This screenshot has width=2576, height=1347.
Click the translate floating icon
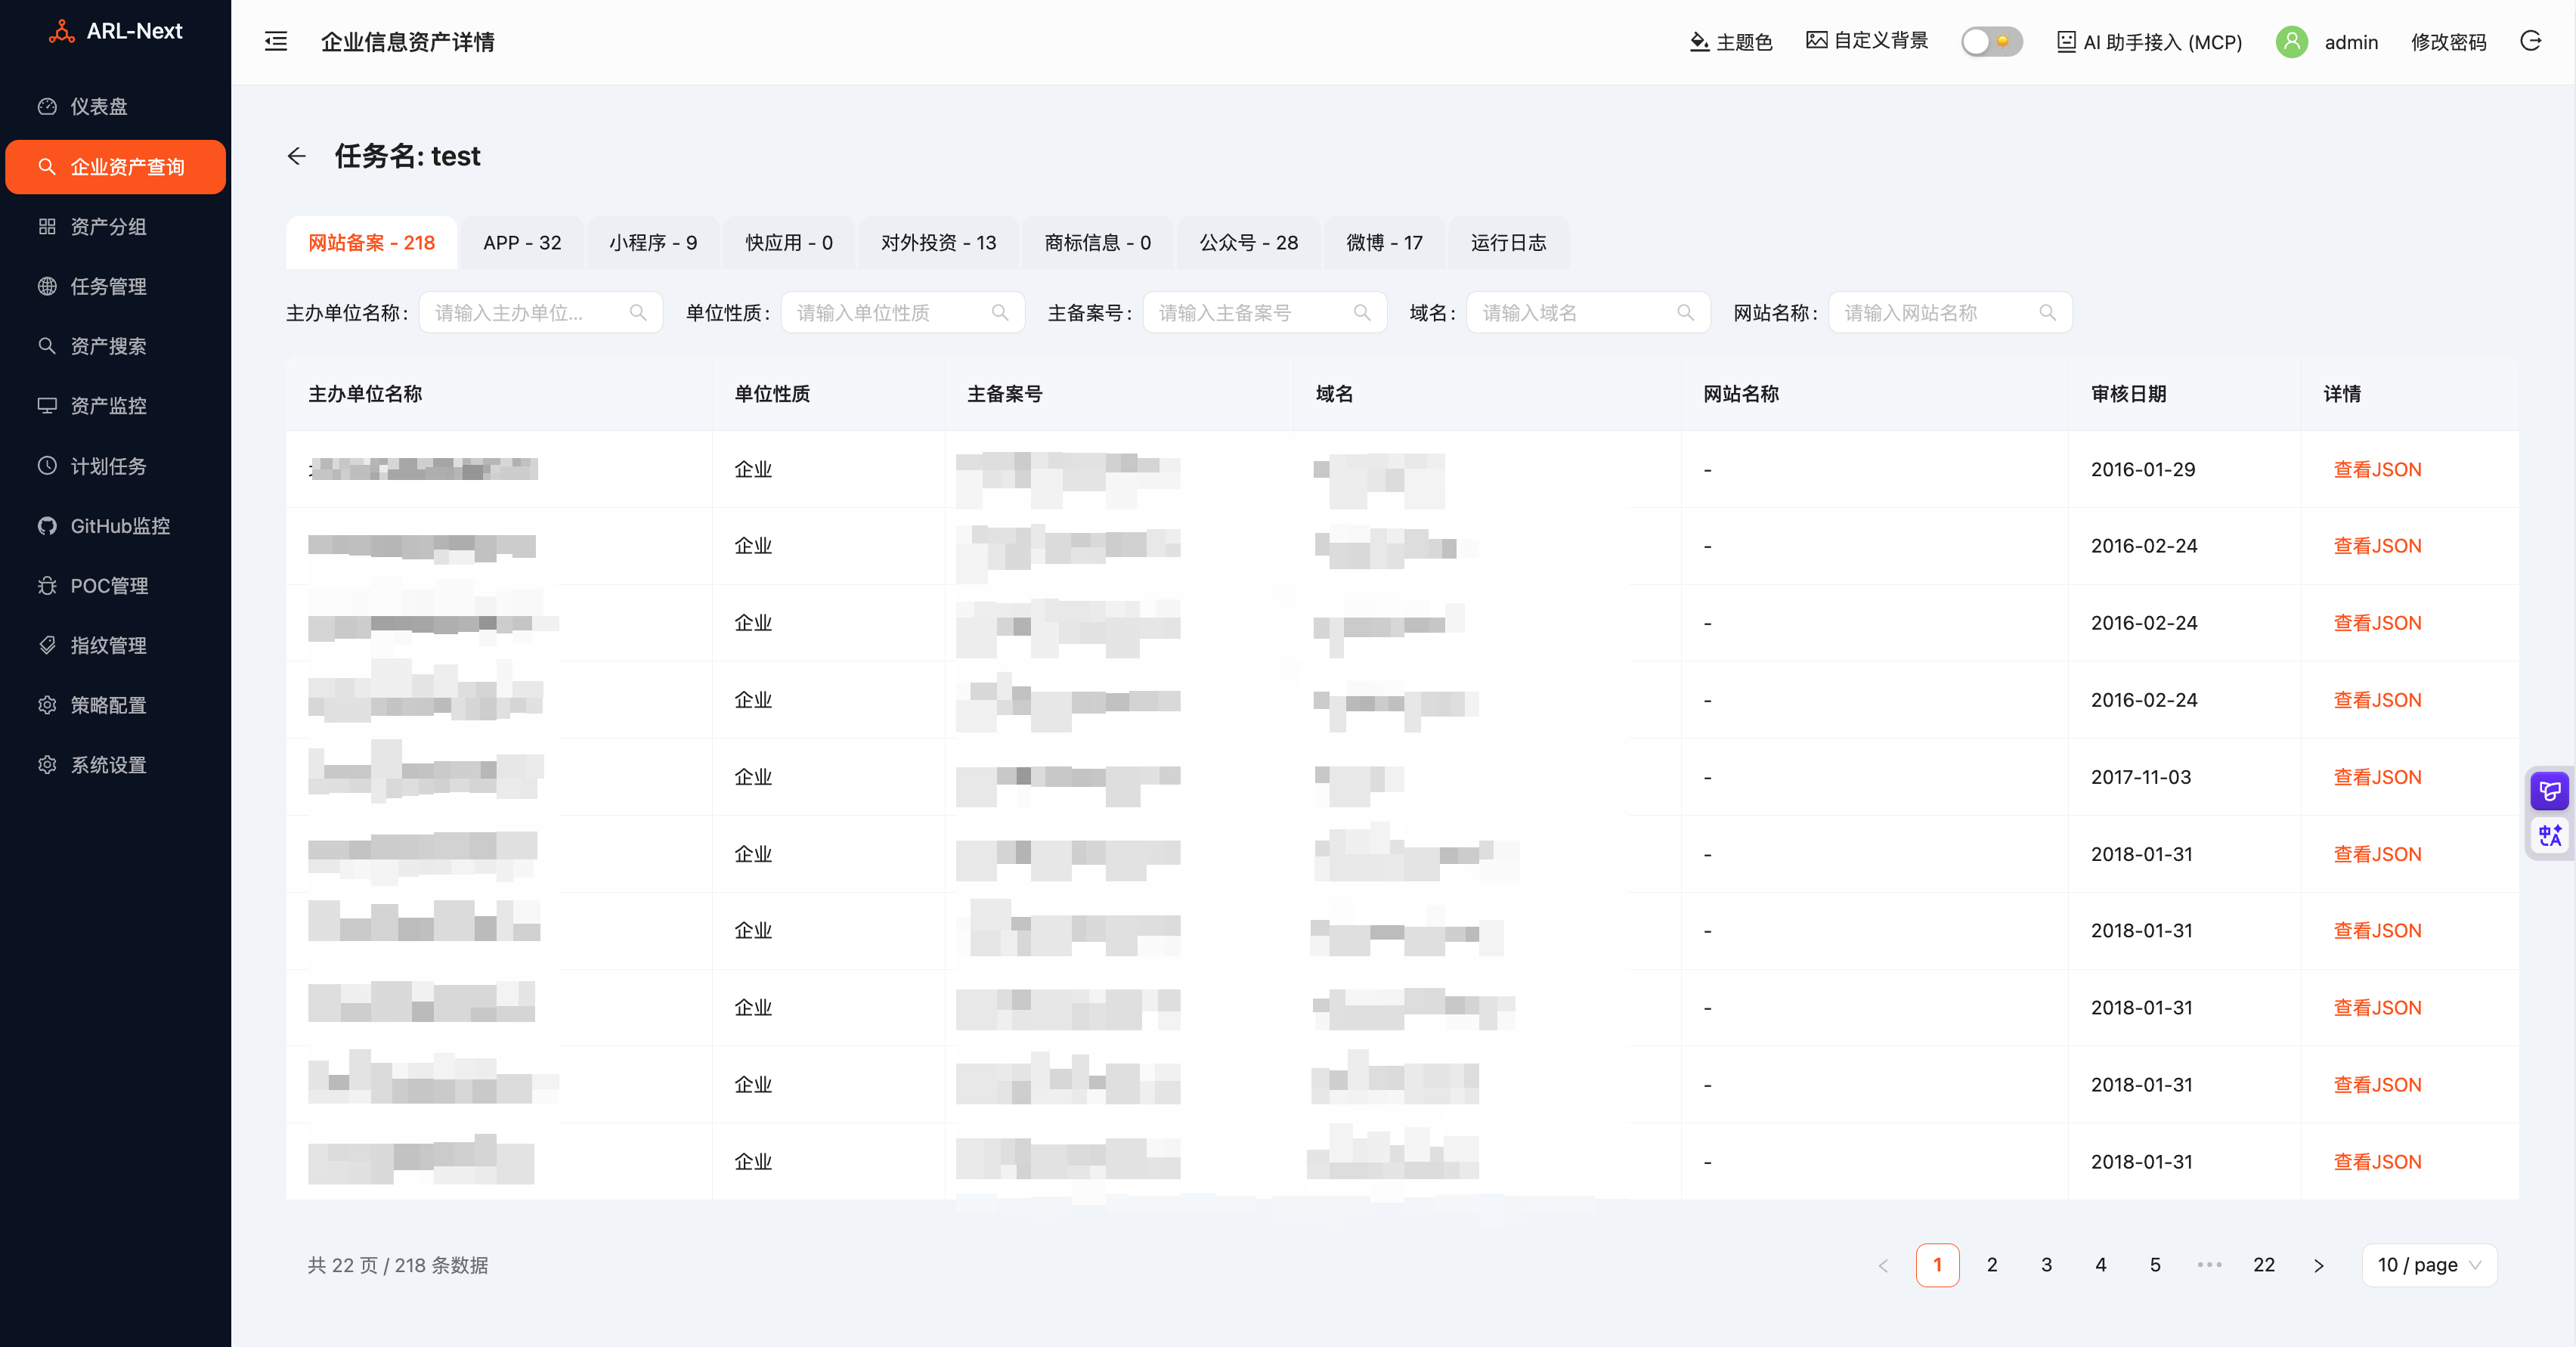click(x=2549, y=835)
